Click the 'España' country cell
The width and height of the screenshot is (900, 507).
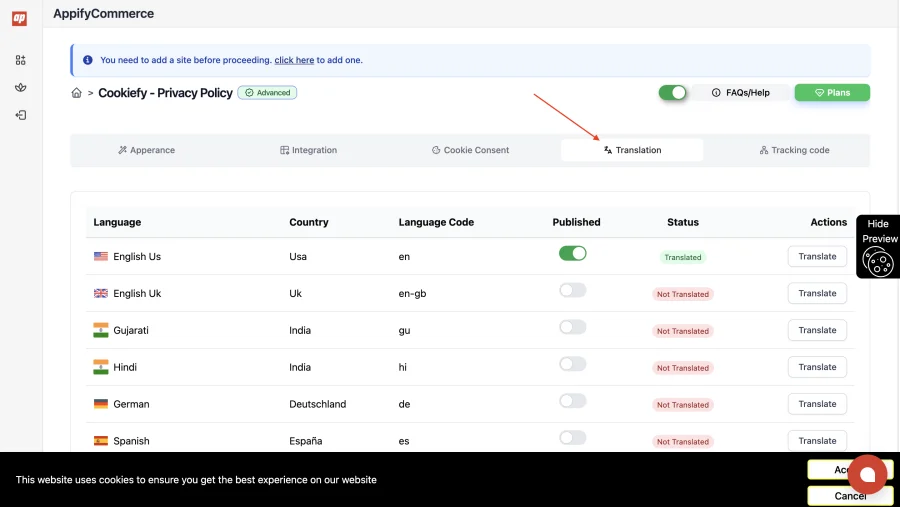pyautogui.click(x=305, y=441)
